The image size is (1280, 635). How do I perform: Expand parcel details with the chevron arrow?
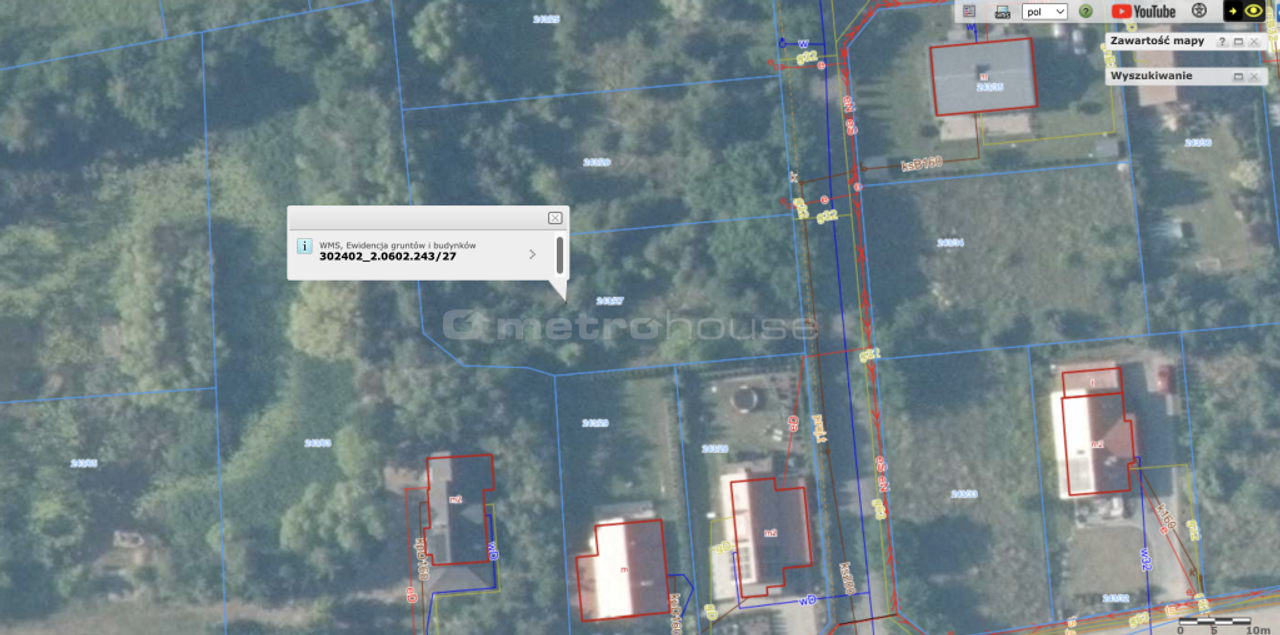[x=532, y=254]
